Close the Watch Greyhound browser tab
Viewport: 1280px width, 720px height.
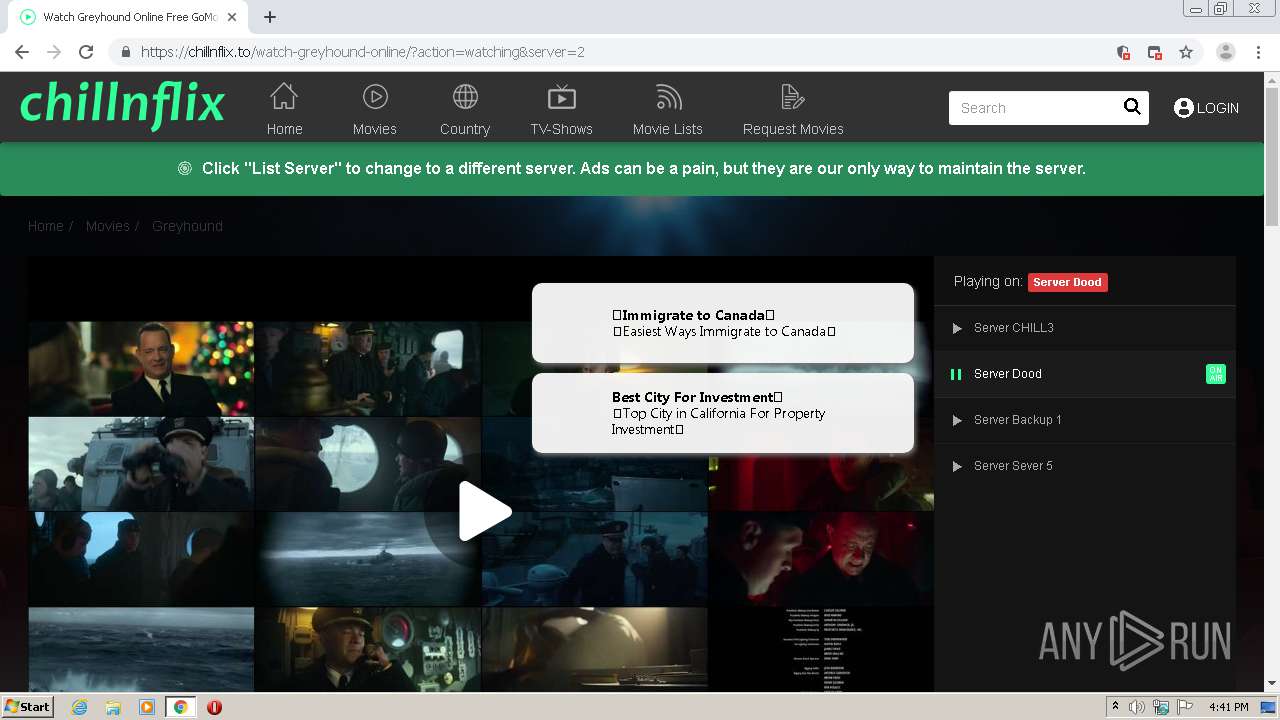232,17
